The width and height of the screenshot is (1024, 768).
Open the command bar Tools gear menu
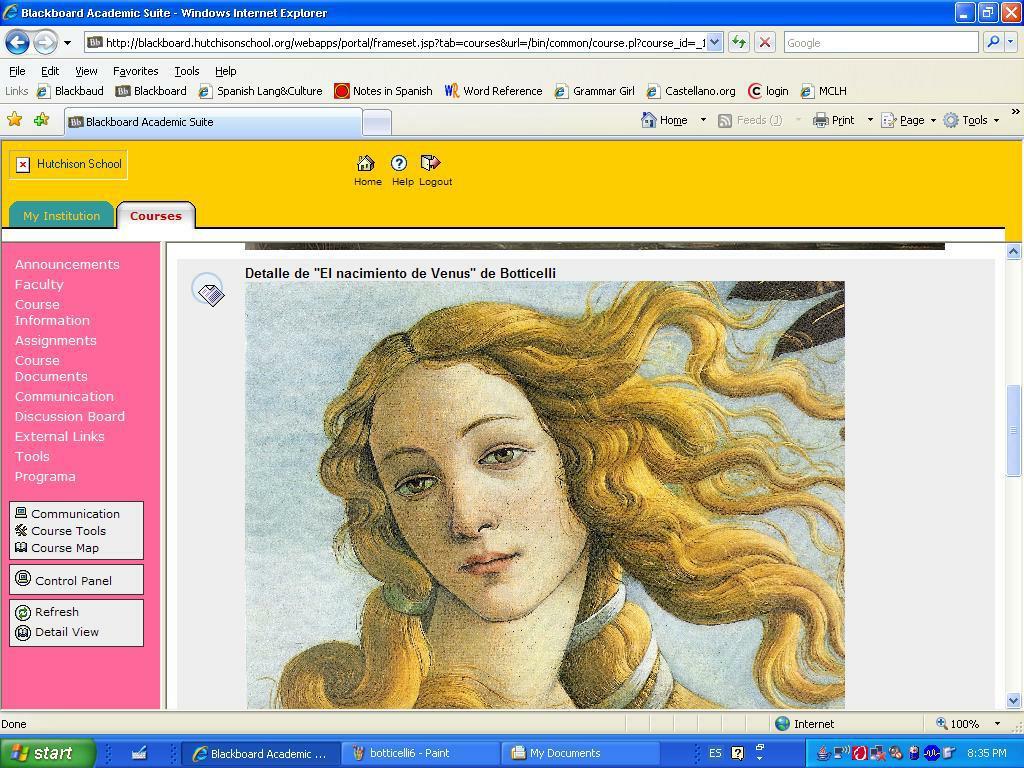click(x=971, y=120)
